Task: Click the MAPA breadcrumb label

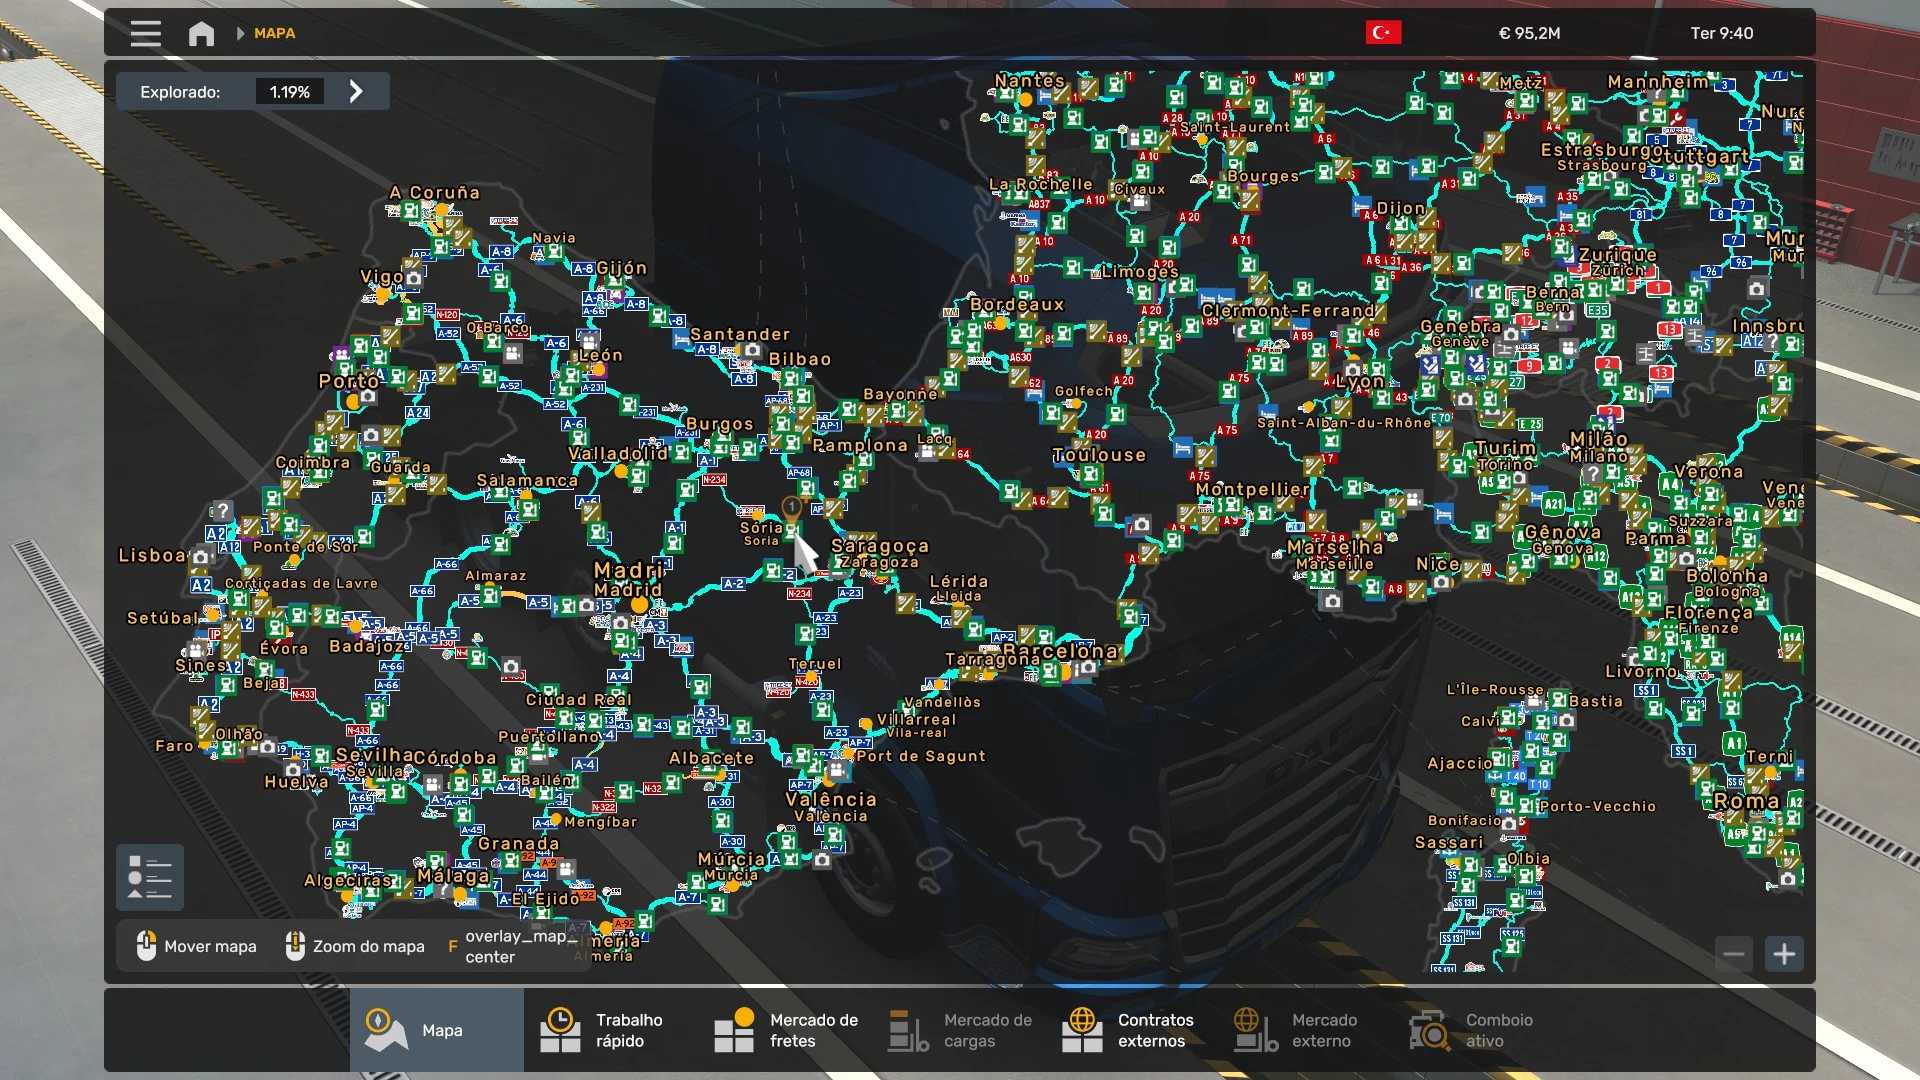Action: point(274,33)
